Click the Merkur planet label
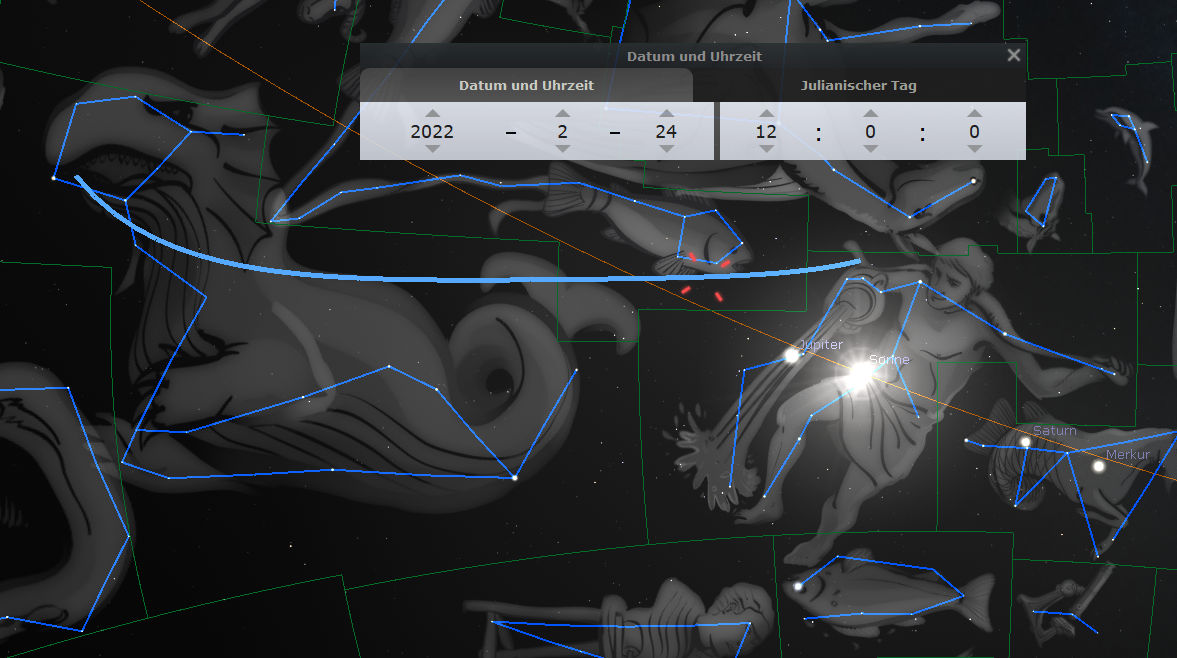 point(1127,455)
